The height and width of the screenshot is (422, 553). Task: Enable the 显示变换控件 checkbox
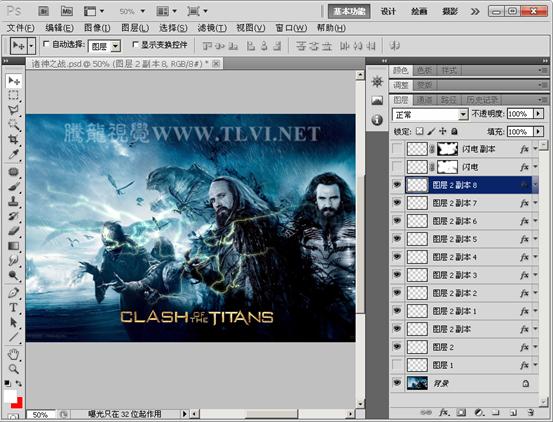point(135,44)
